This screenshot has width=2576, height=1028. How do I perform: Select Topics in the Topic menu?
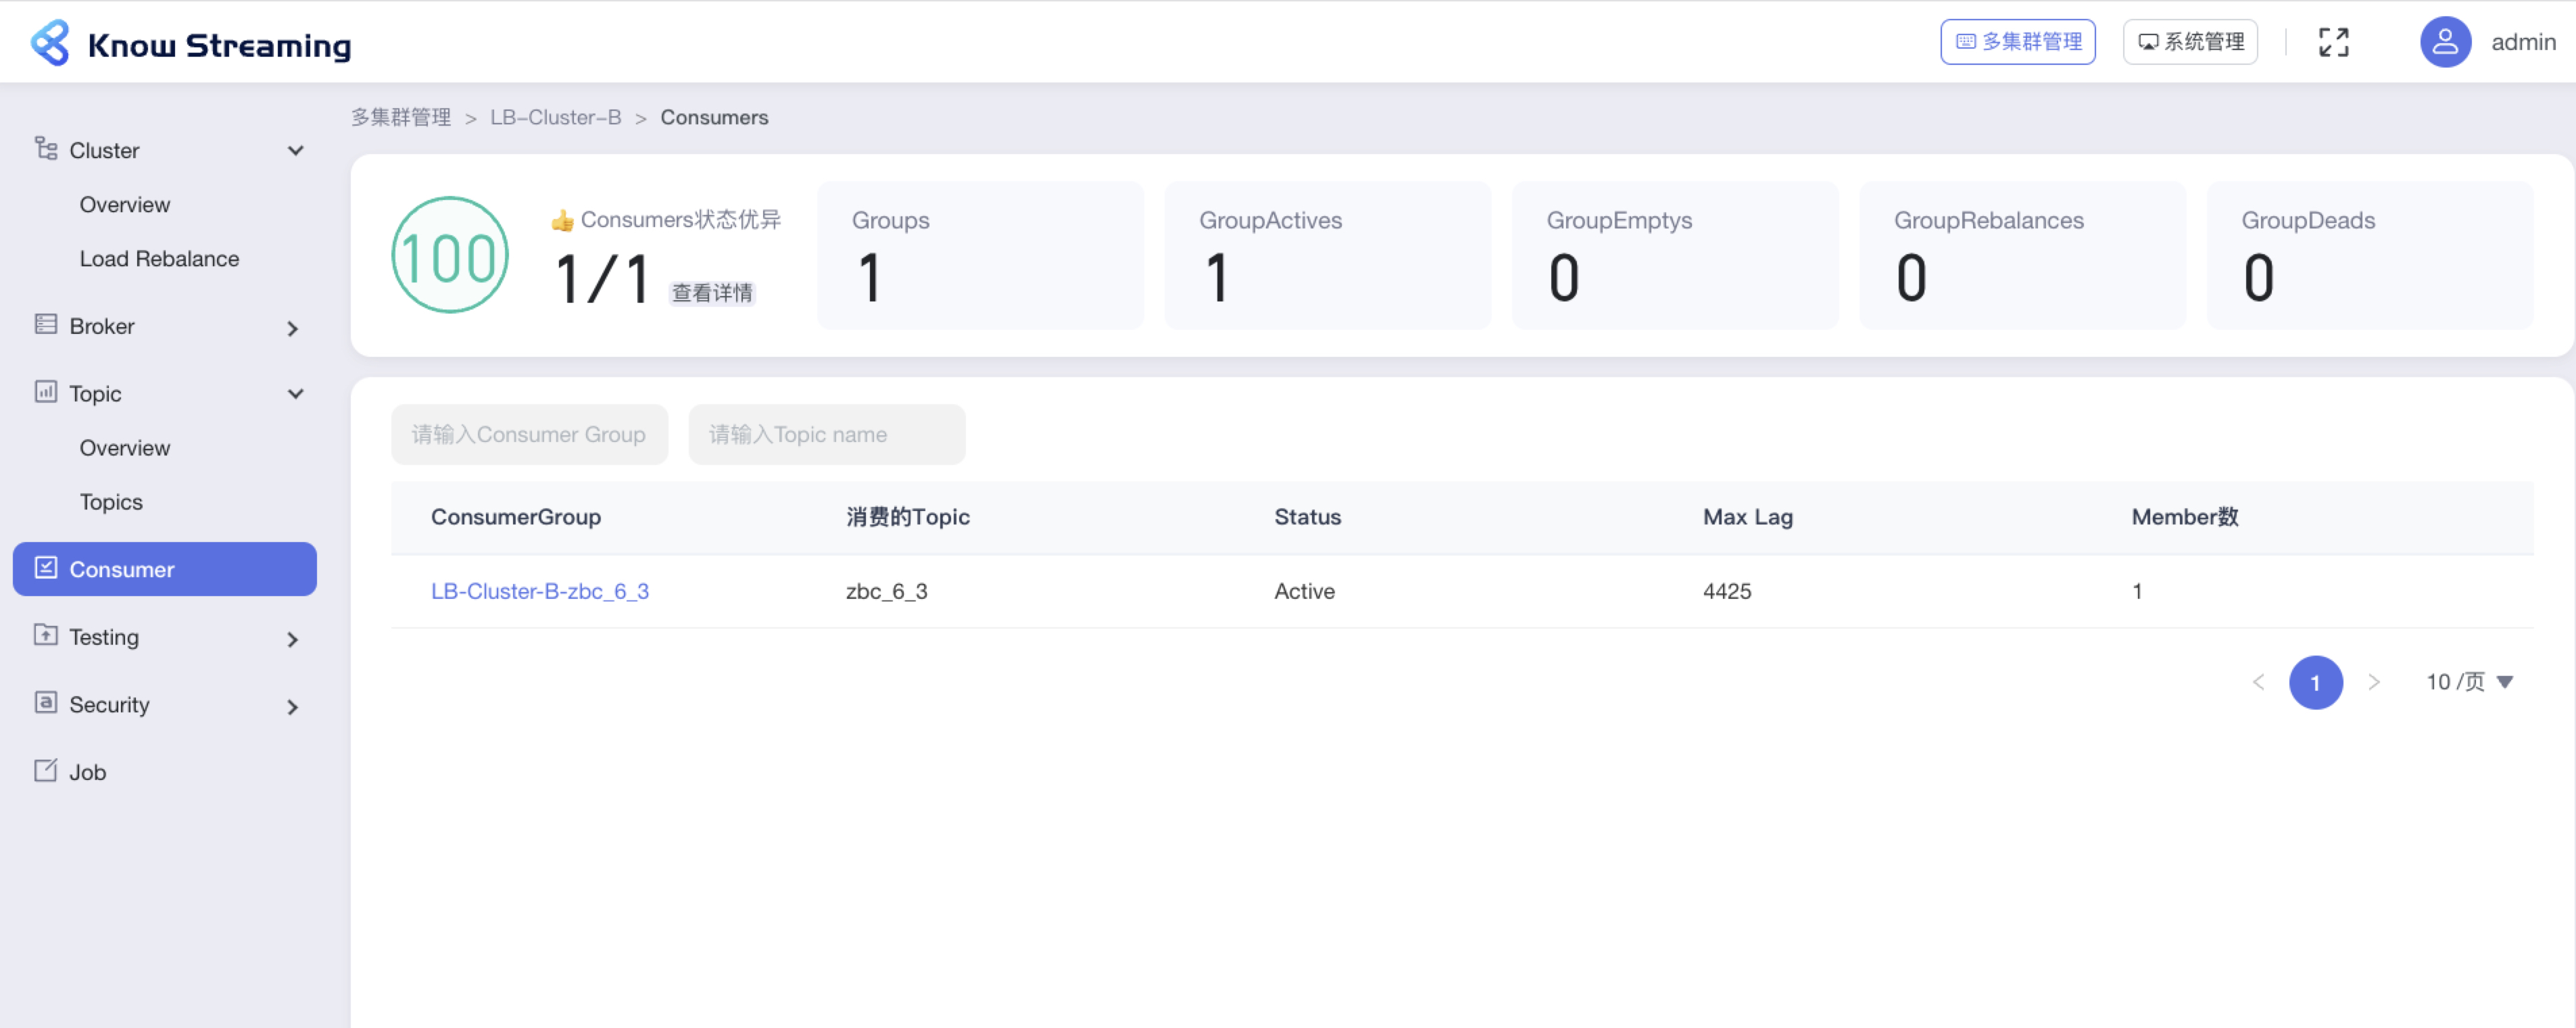(x=111, y=502)
